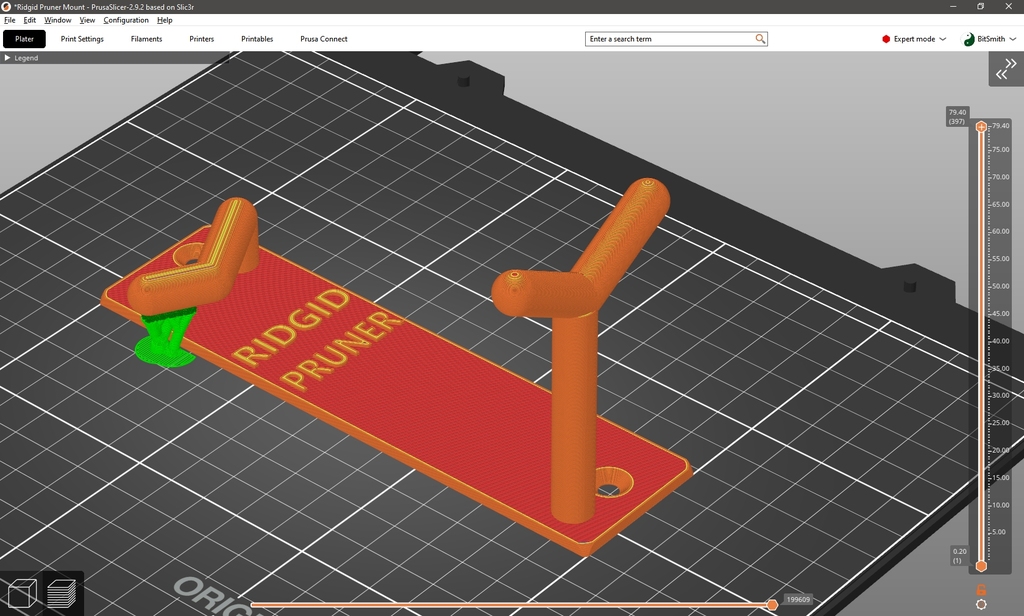This screenshot has height=616, width=1024.
Task: Open the File menu
Action: click(x=10, y=20)
